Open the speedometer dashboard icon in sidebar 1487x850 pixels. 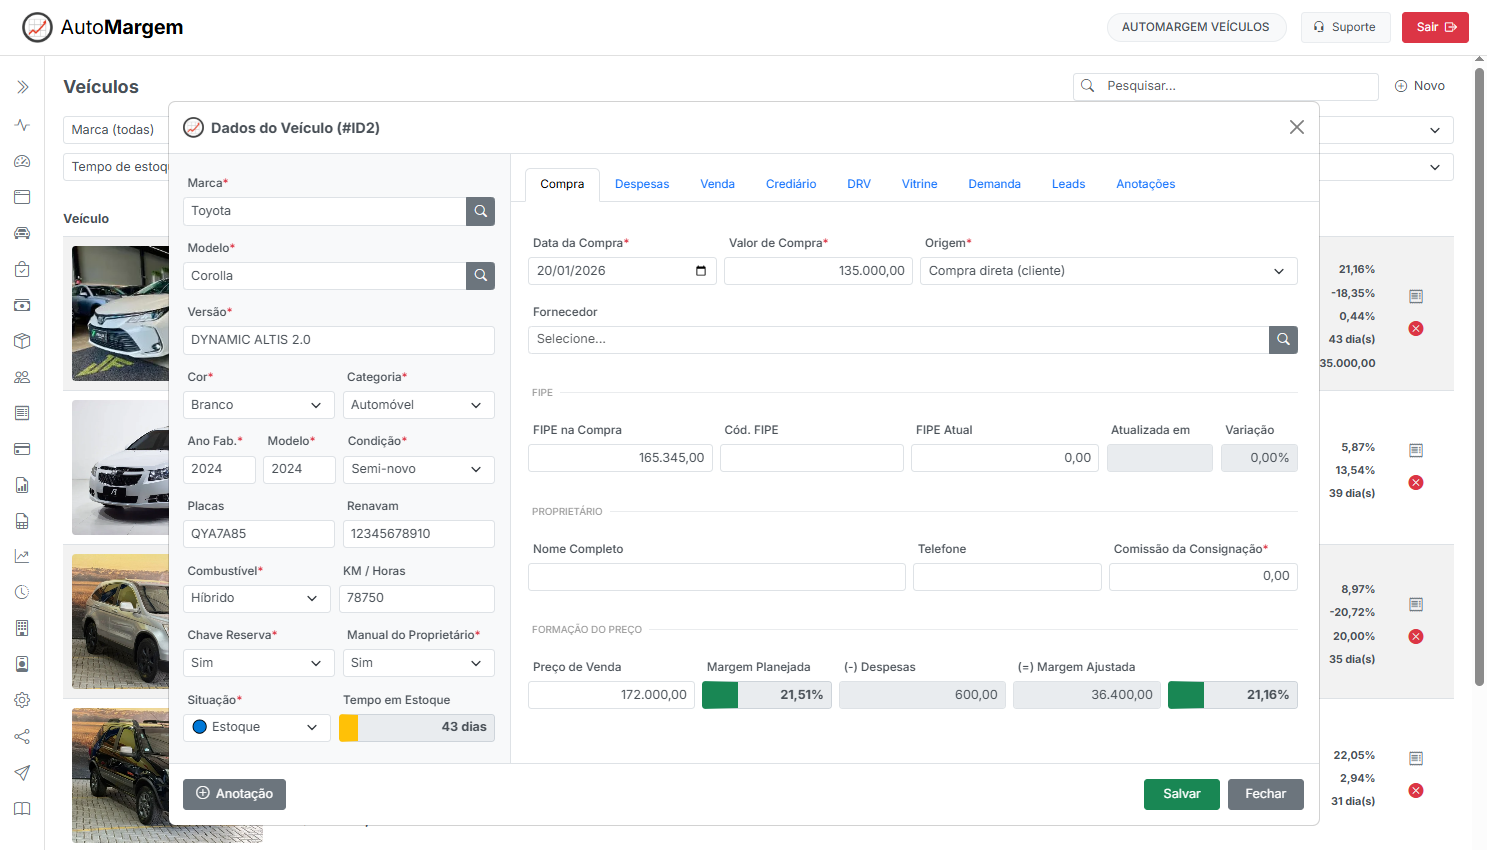pos(22,161)
